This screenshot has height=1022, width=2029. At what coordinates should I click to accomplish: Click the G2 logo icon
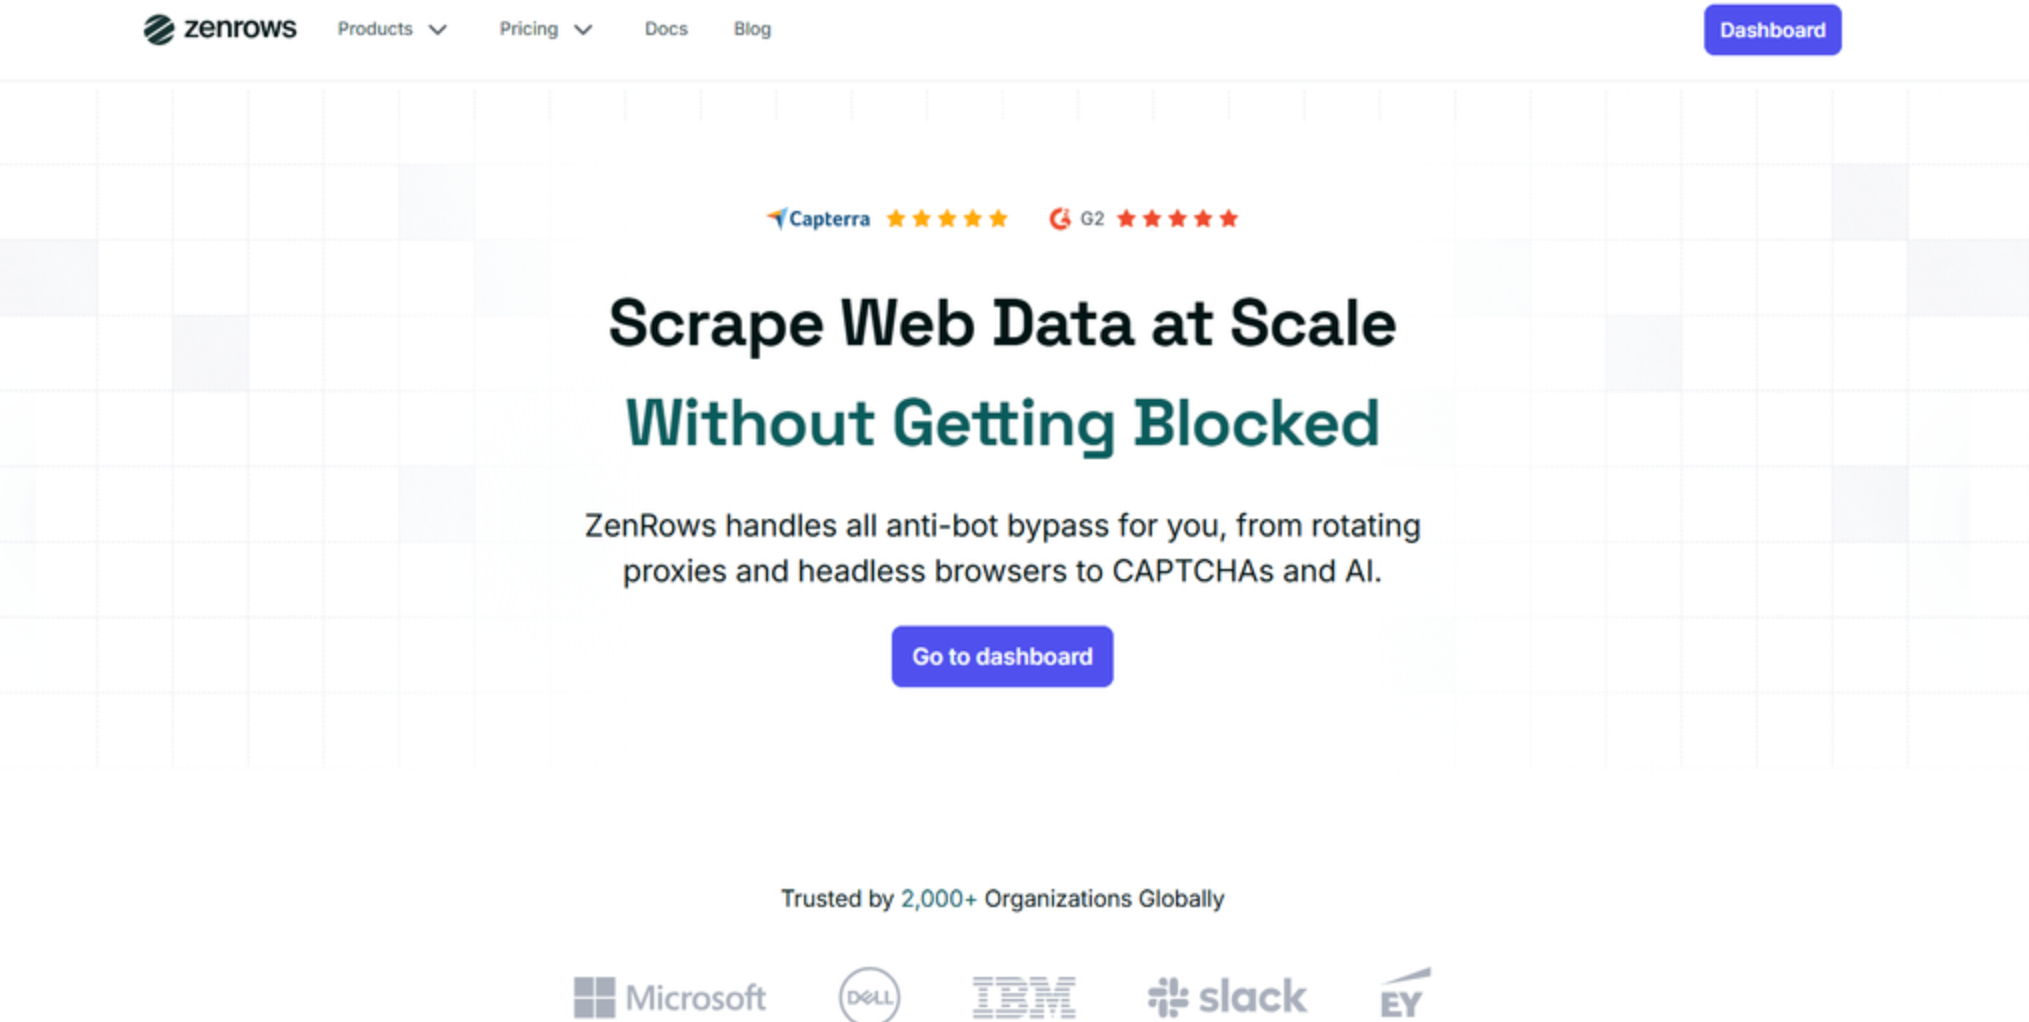[1059, 218]
